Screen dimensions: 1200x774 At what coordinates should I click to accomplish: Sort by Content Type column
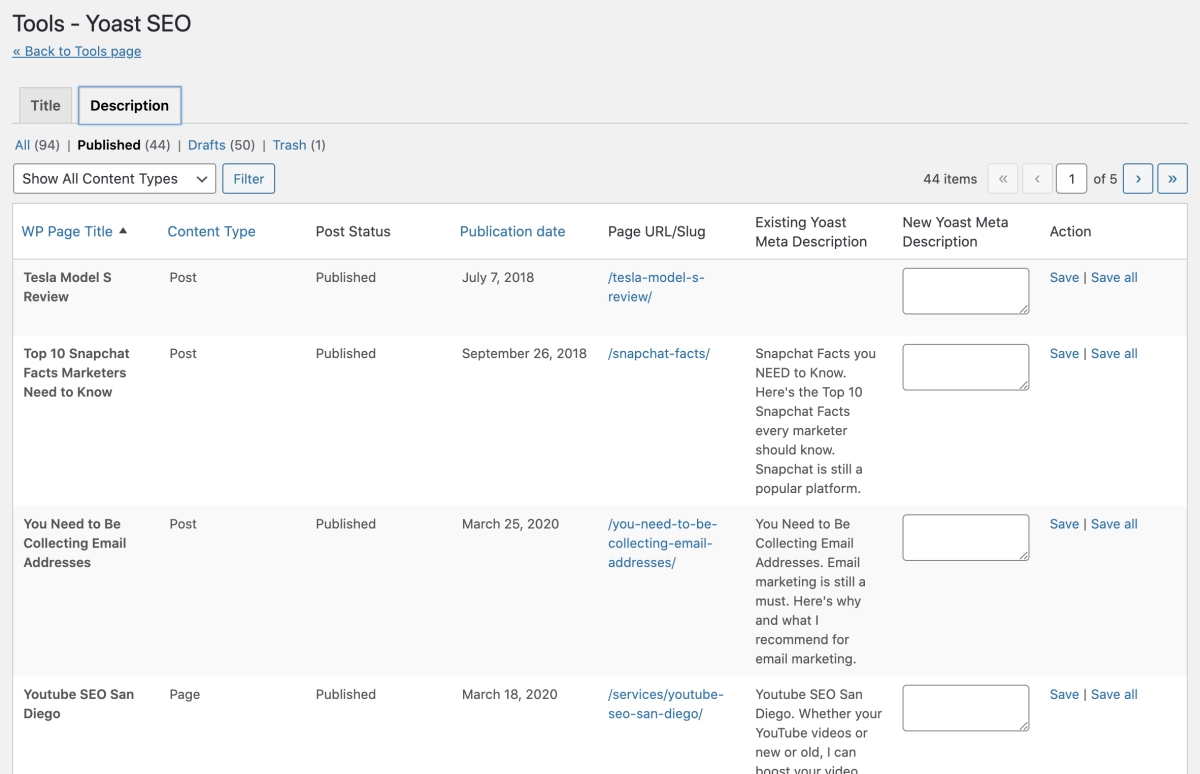pyautogui.click(x=211, y=231)
